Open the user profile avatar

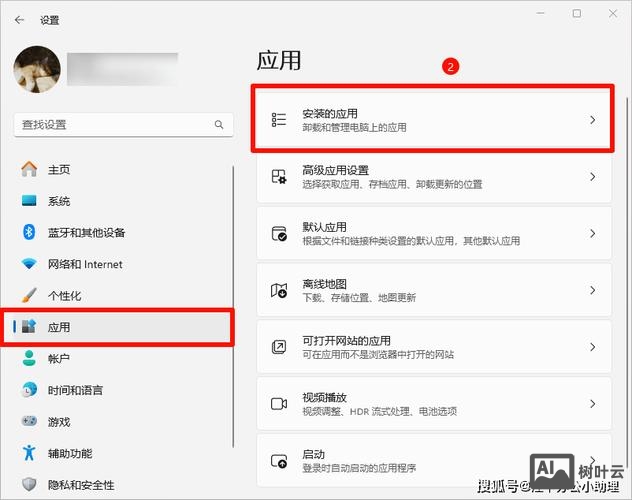click(37, 69)
